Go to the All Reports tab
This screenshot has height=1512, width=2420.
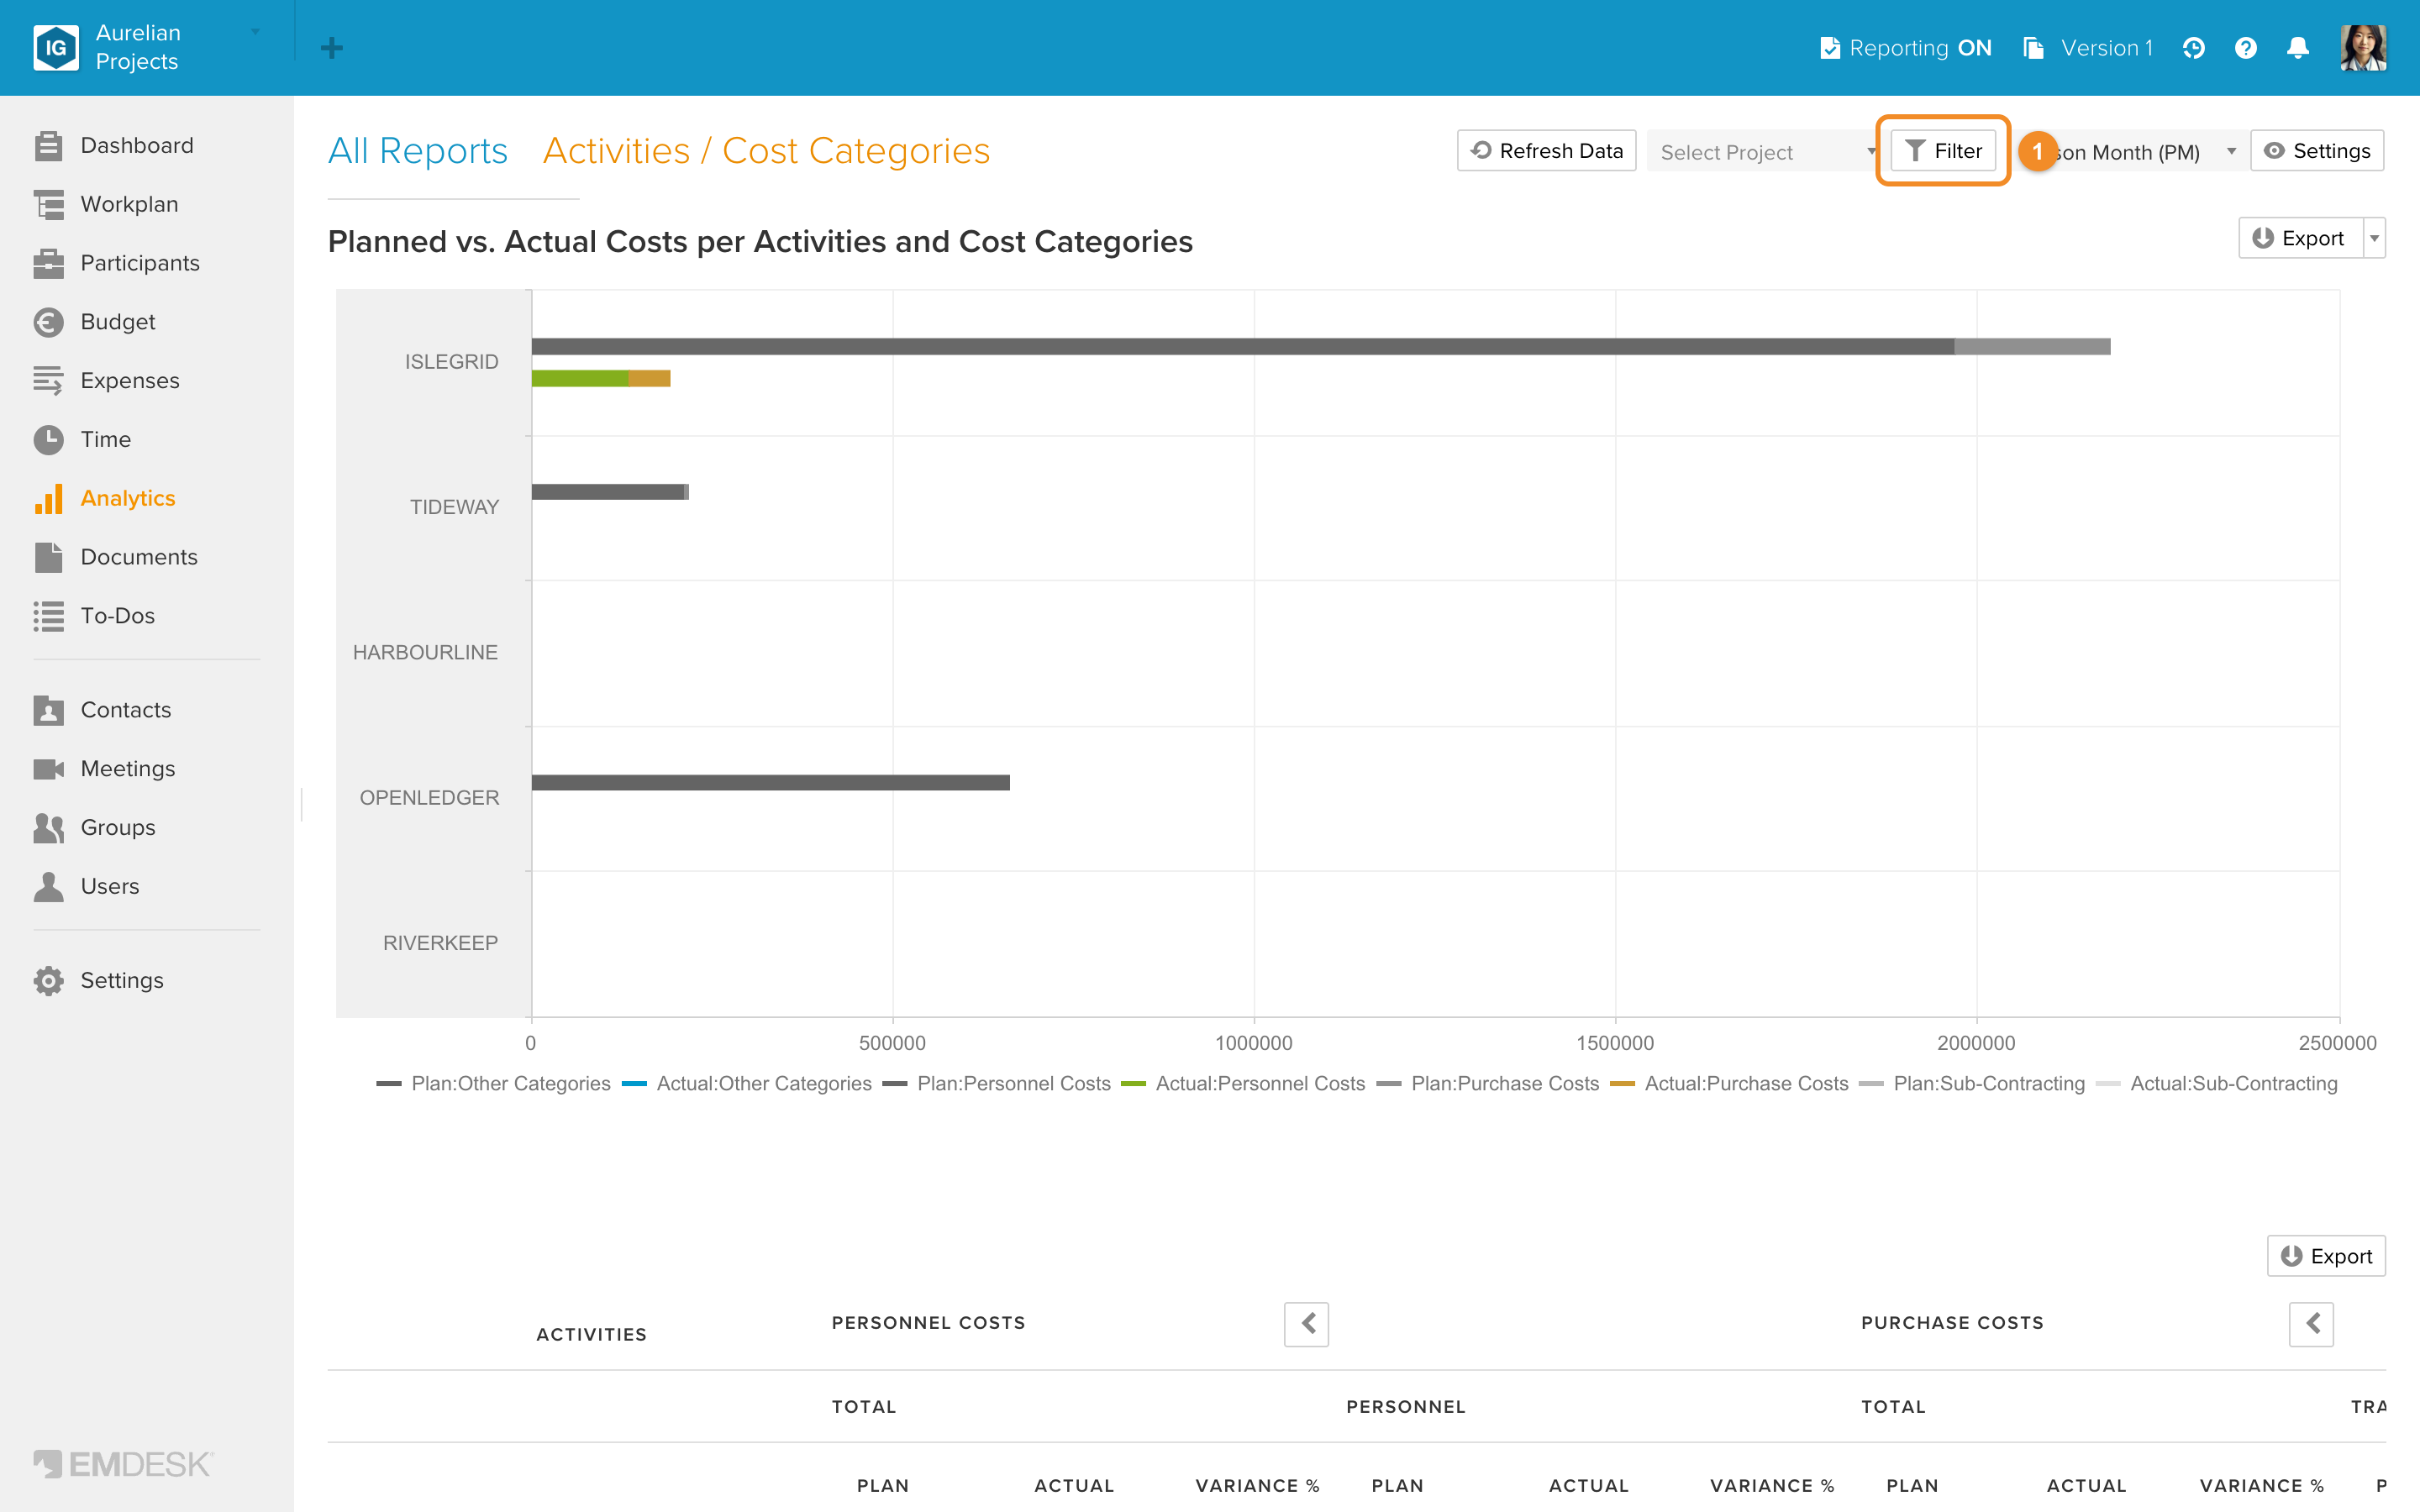point(418,151)
